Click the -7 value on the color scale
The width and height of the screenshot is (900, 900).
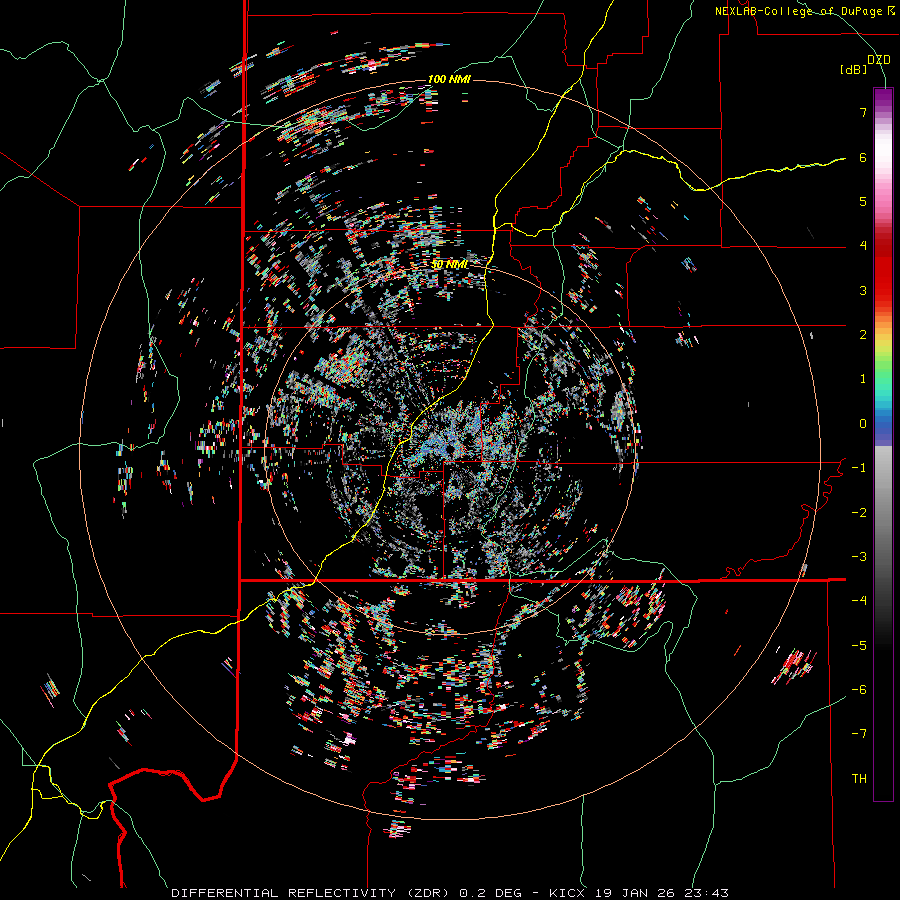pos(859,734)
